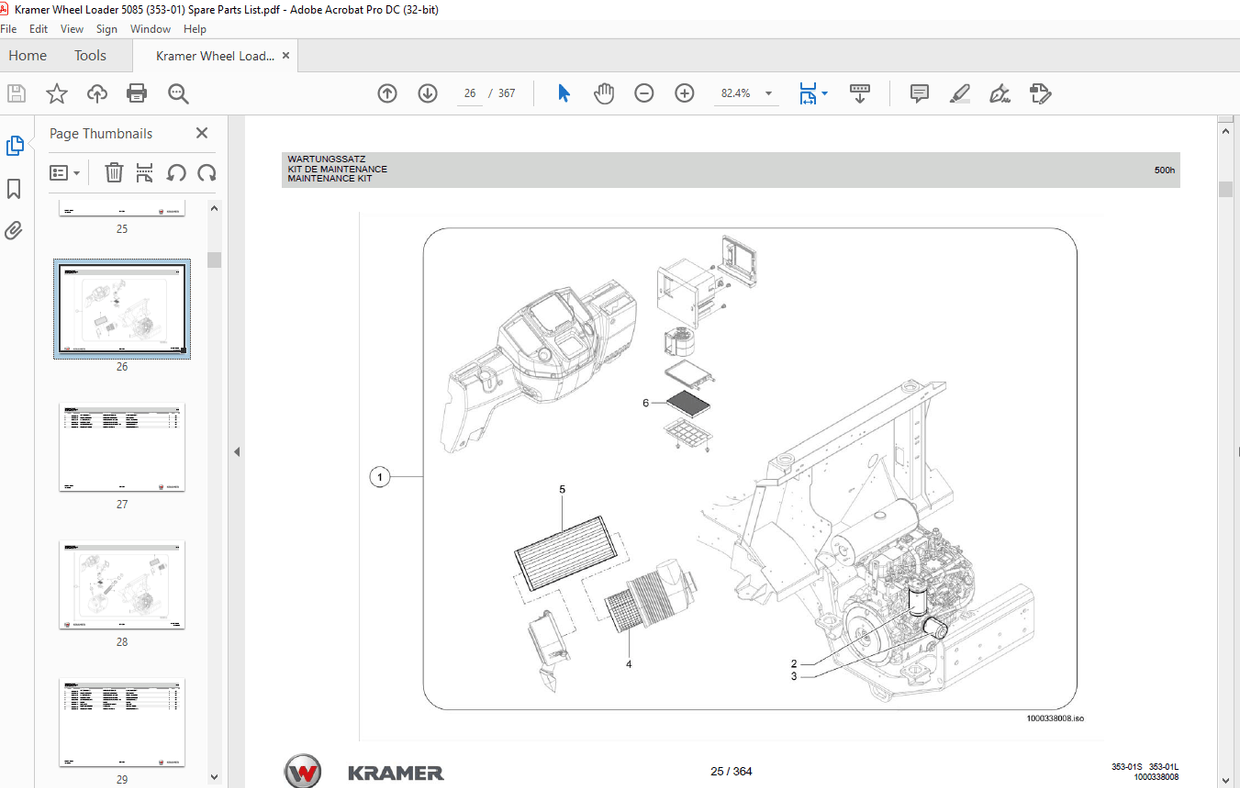Viewport: 1240px width, 788px height.
Task: Open the Fill & Sign tool icon
Action: (1040, 92)
